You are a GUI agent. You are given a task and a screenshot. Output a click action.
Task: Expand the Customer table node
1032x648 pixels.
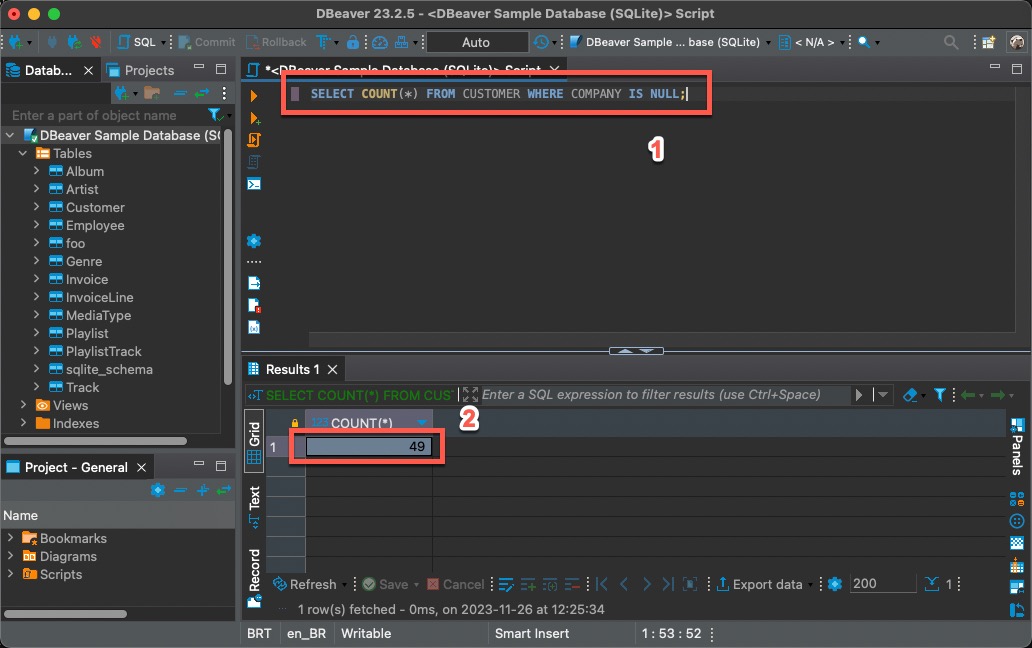click(36, 207)
